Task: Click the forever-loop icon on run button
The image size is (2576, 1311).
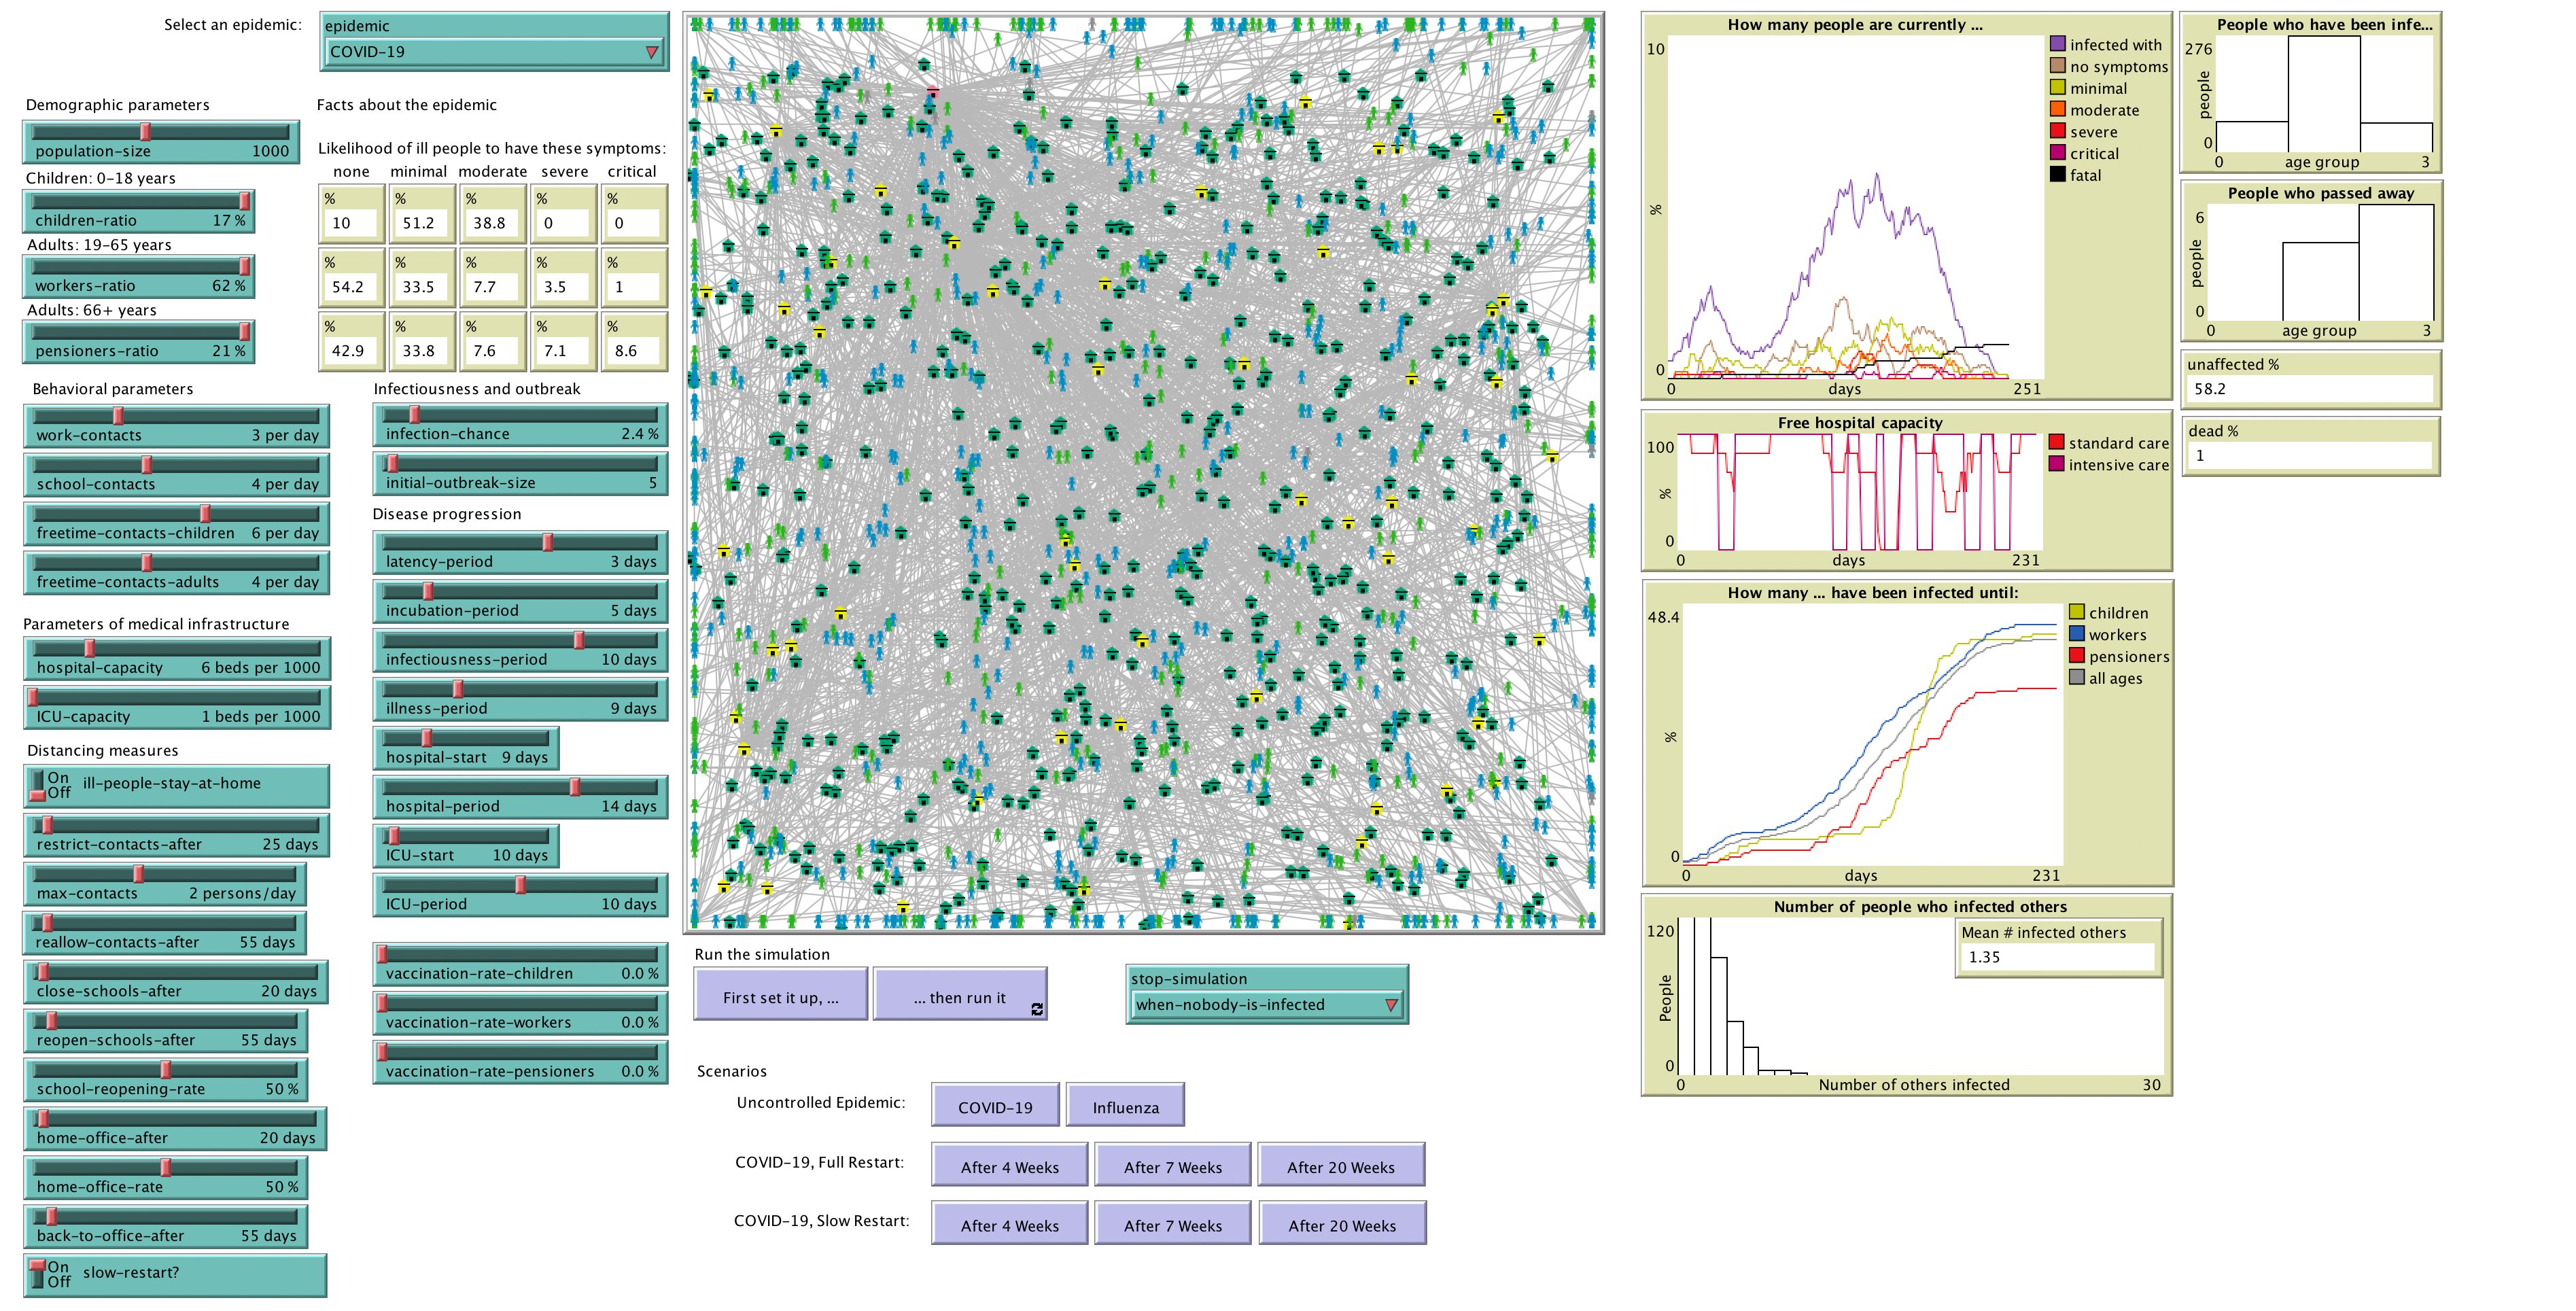Action: [1037, 1010]
